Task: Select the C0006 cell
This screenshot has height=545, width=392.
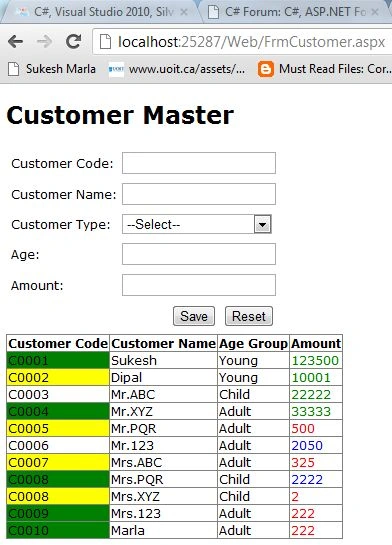Action: (x=58, y=446)
